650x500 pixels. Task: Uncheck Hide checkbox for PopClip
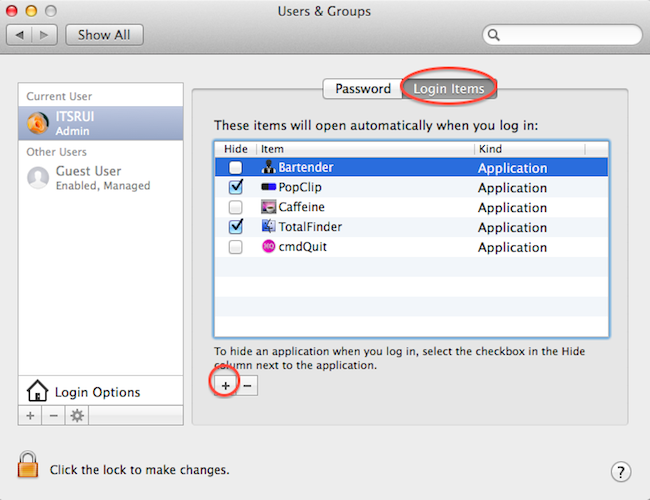click(236, 187)
